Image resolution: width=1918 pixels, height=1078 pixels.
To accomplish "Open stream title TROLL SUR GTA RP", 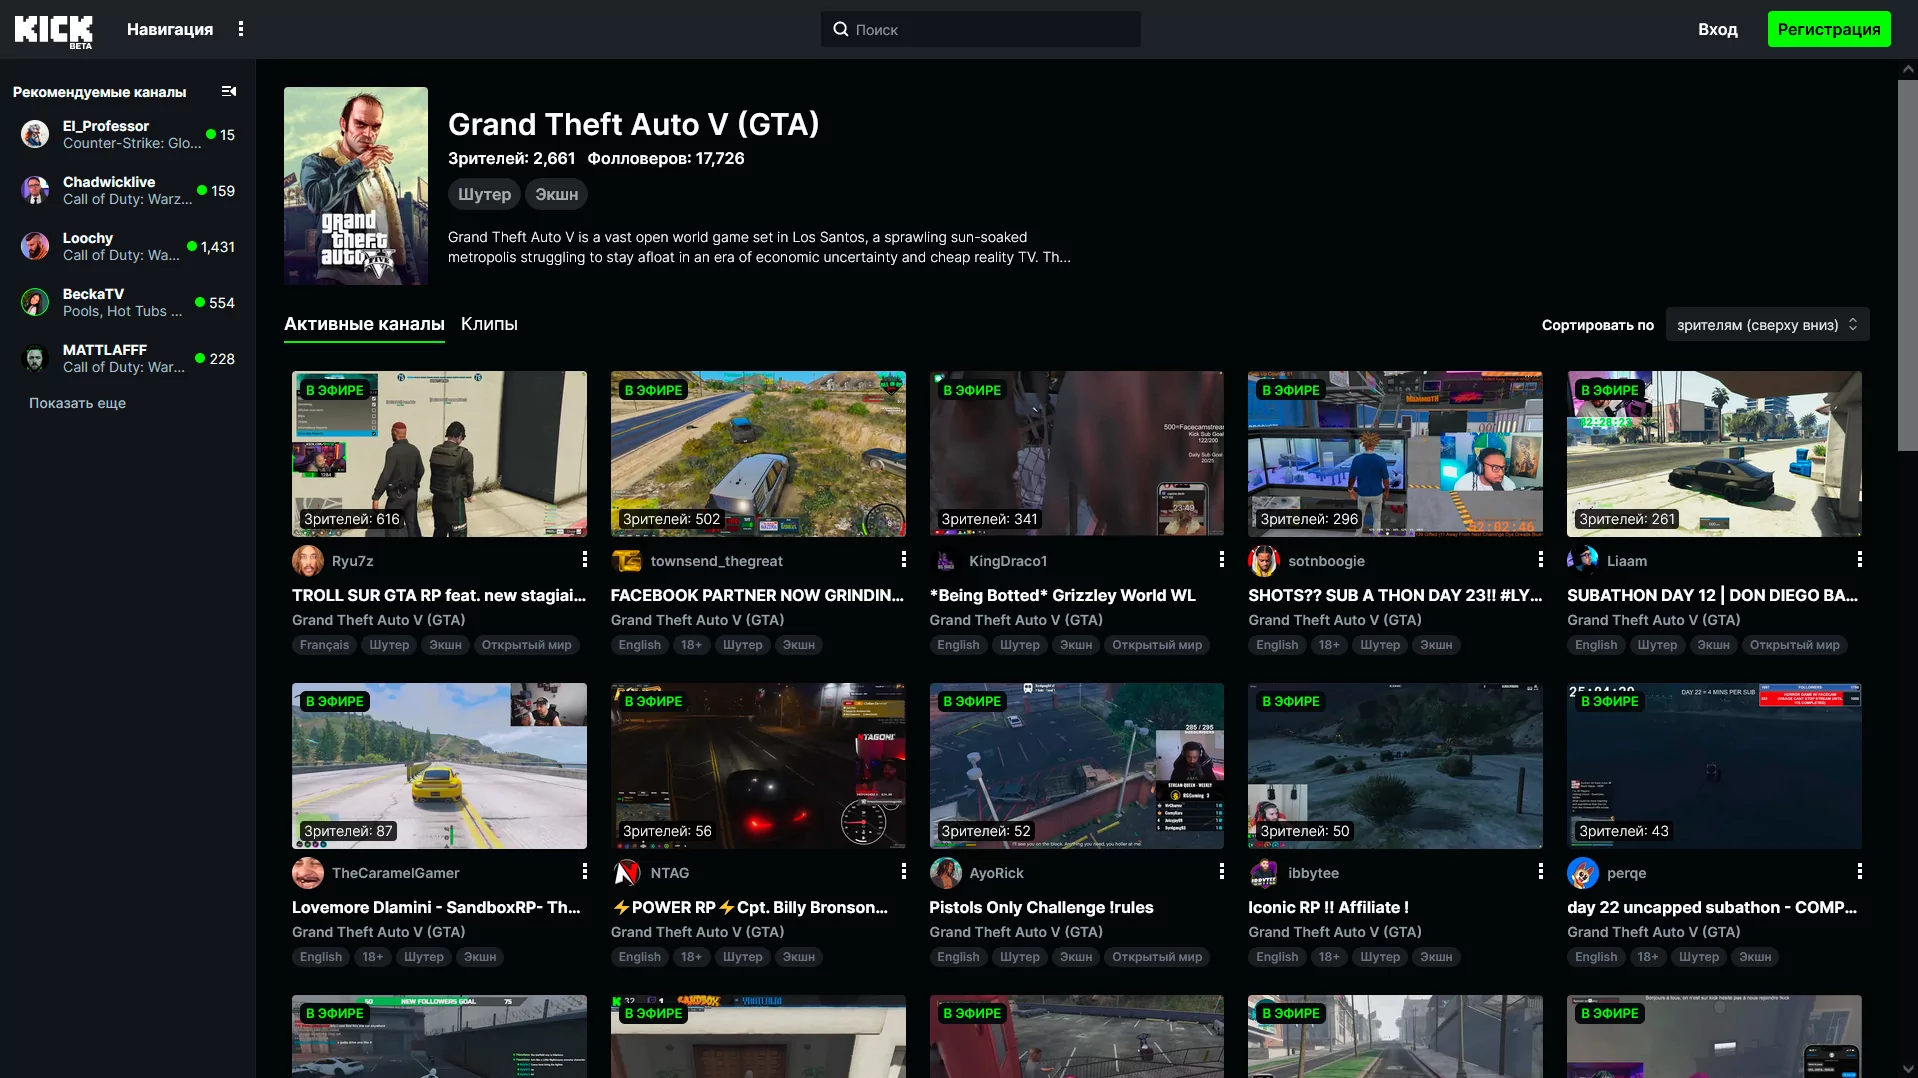I will pyautogui.click(x=439, y=595).
